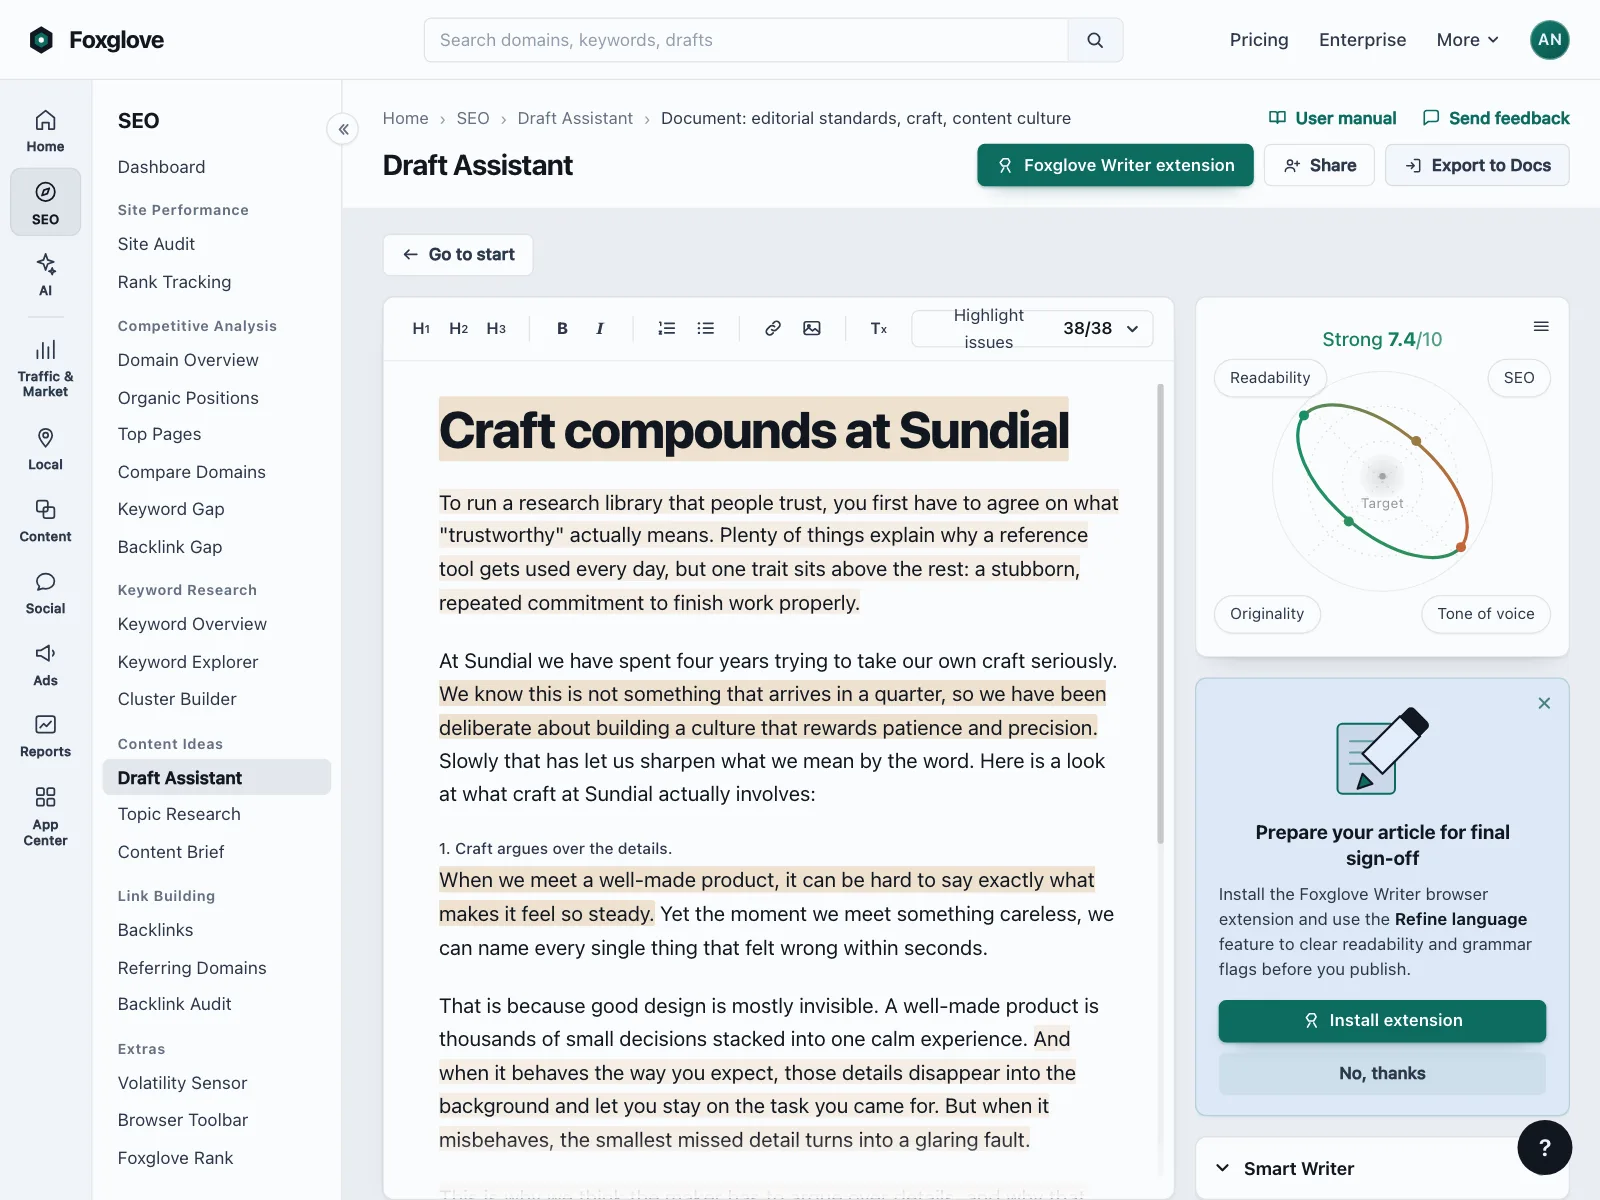Collapse the SEO sidebar panel
Viewport: 1600px width, 1200px height.
[x=343, y=129]
